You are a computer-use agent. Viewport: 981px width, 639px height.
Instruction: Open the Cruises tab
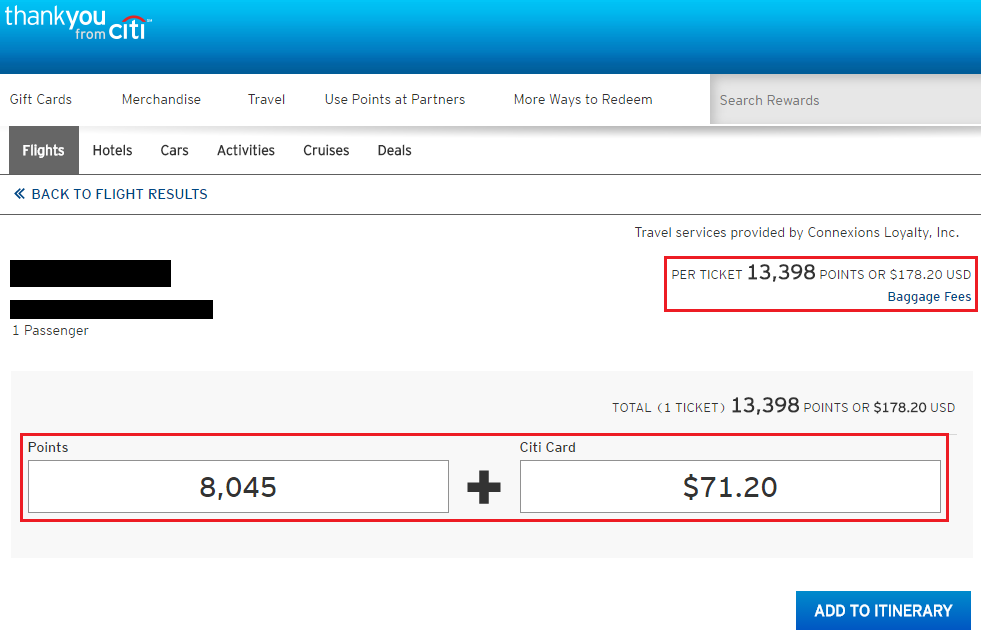[x=326, y=150]
